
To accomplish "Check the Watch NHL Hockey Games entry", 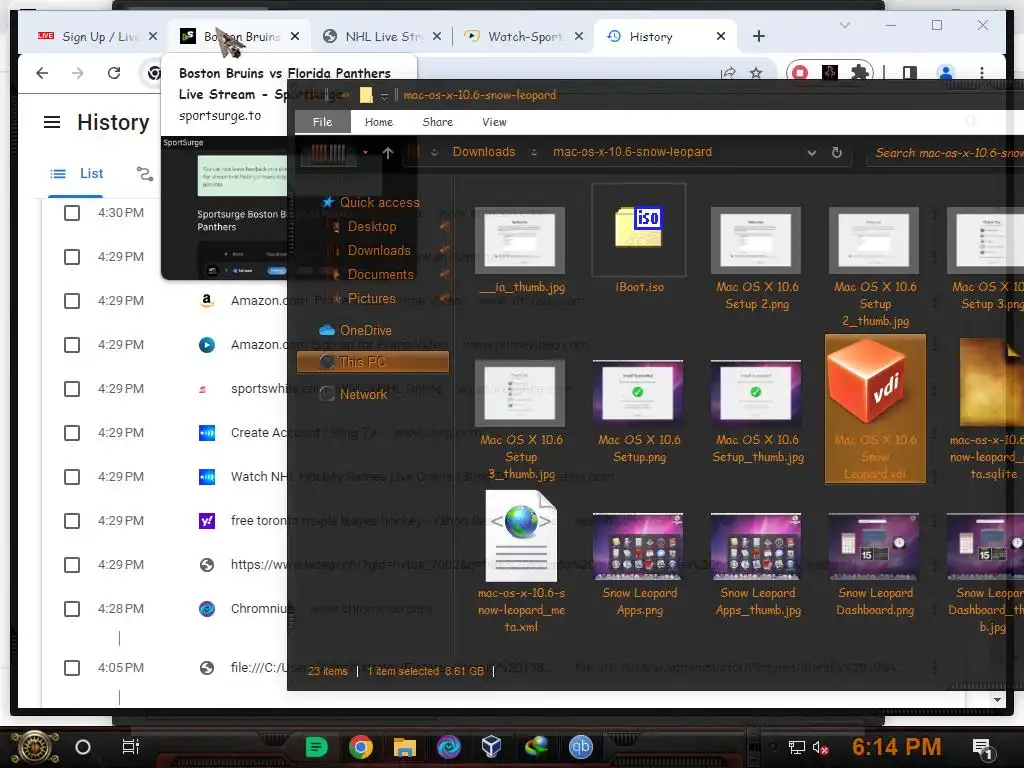I will [x=72, y=477].
